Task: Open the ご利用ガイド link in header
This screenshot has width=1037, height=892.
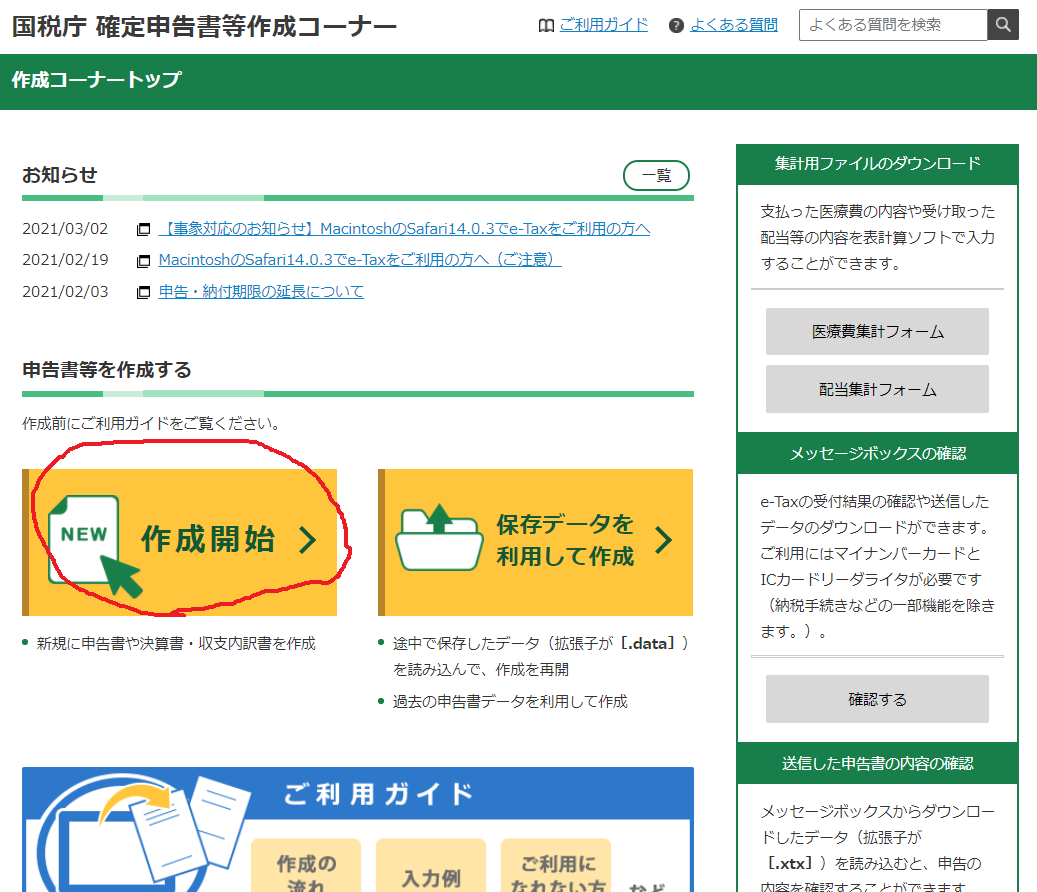Action: (604, 25)
